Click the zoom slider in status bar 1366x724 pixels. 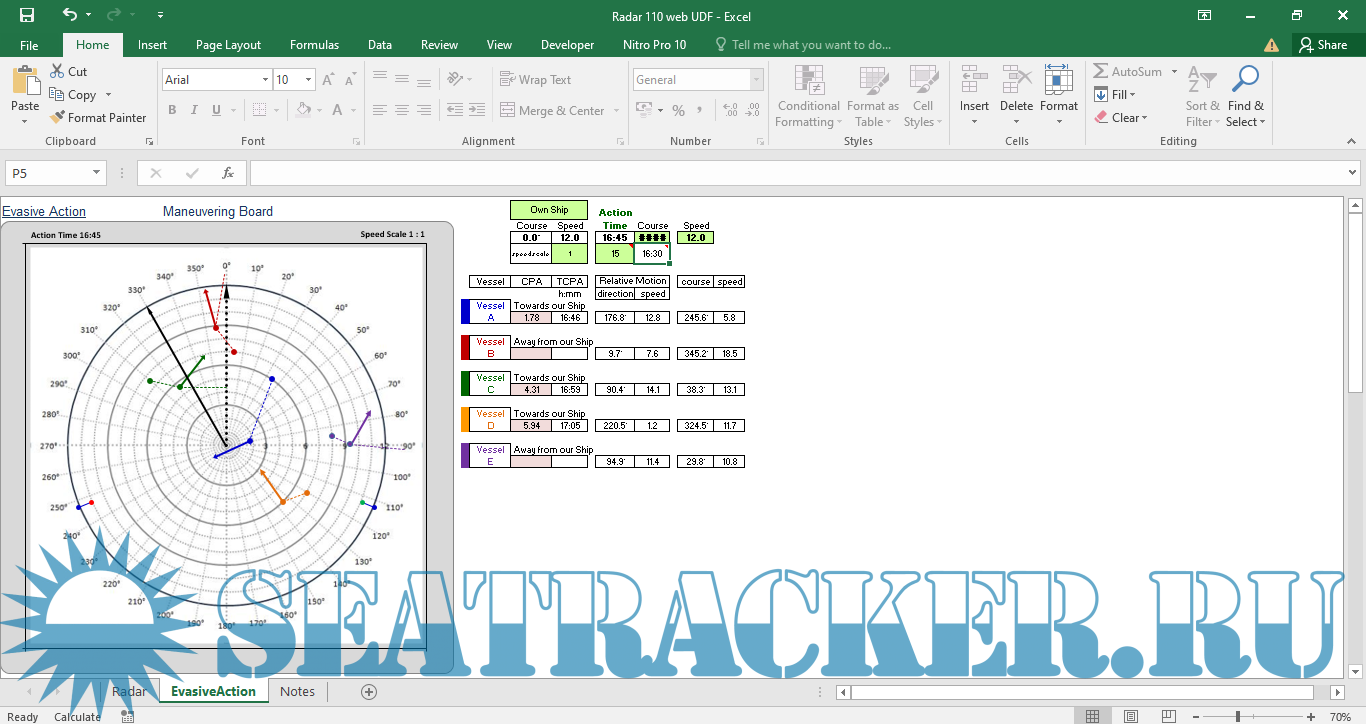pyautogui.click(x=1238, y=716)
